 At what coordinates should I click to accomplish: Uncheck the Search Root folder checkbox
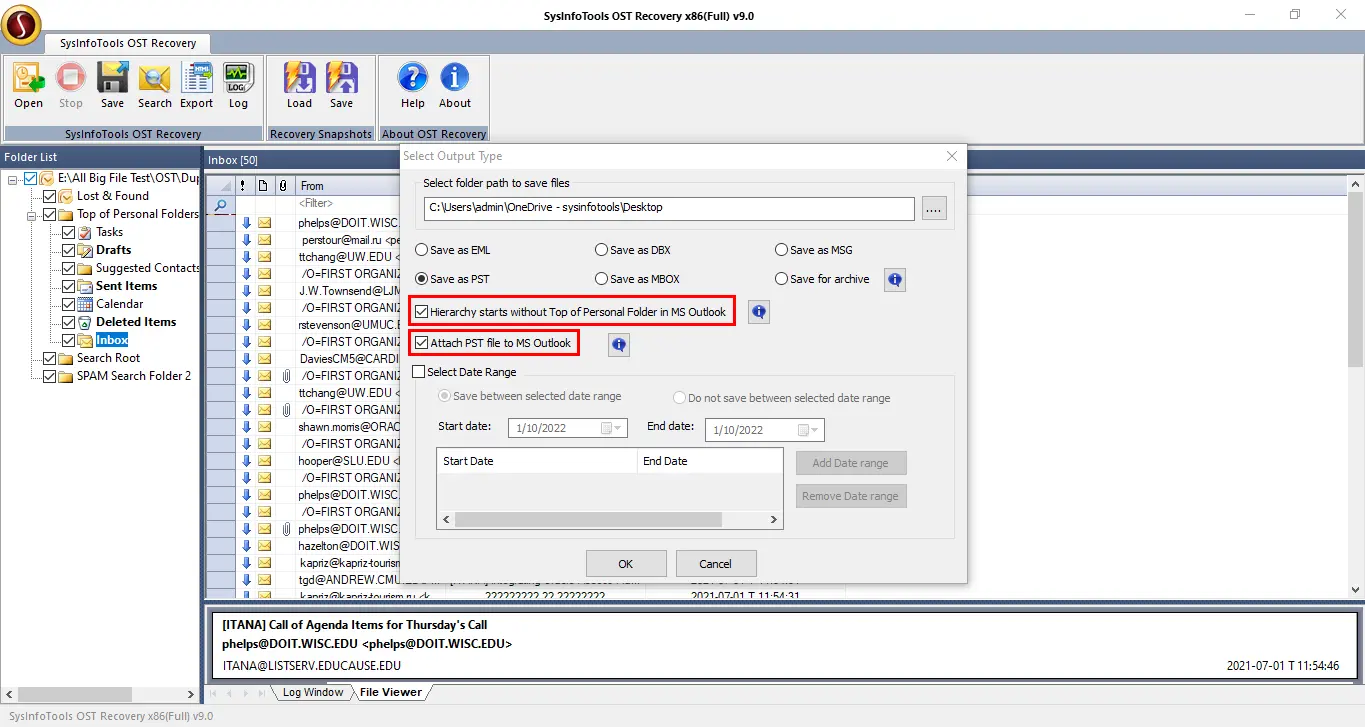pos(50,358)
